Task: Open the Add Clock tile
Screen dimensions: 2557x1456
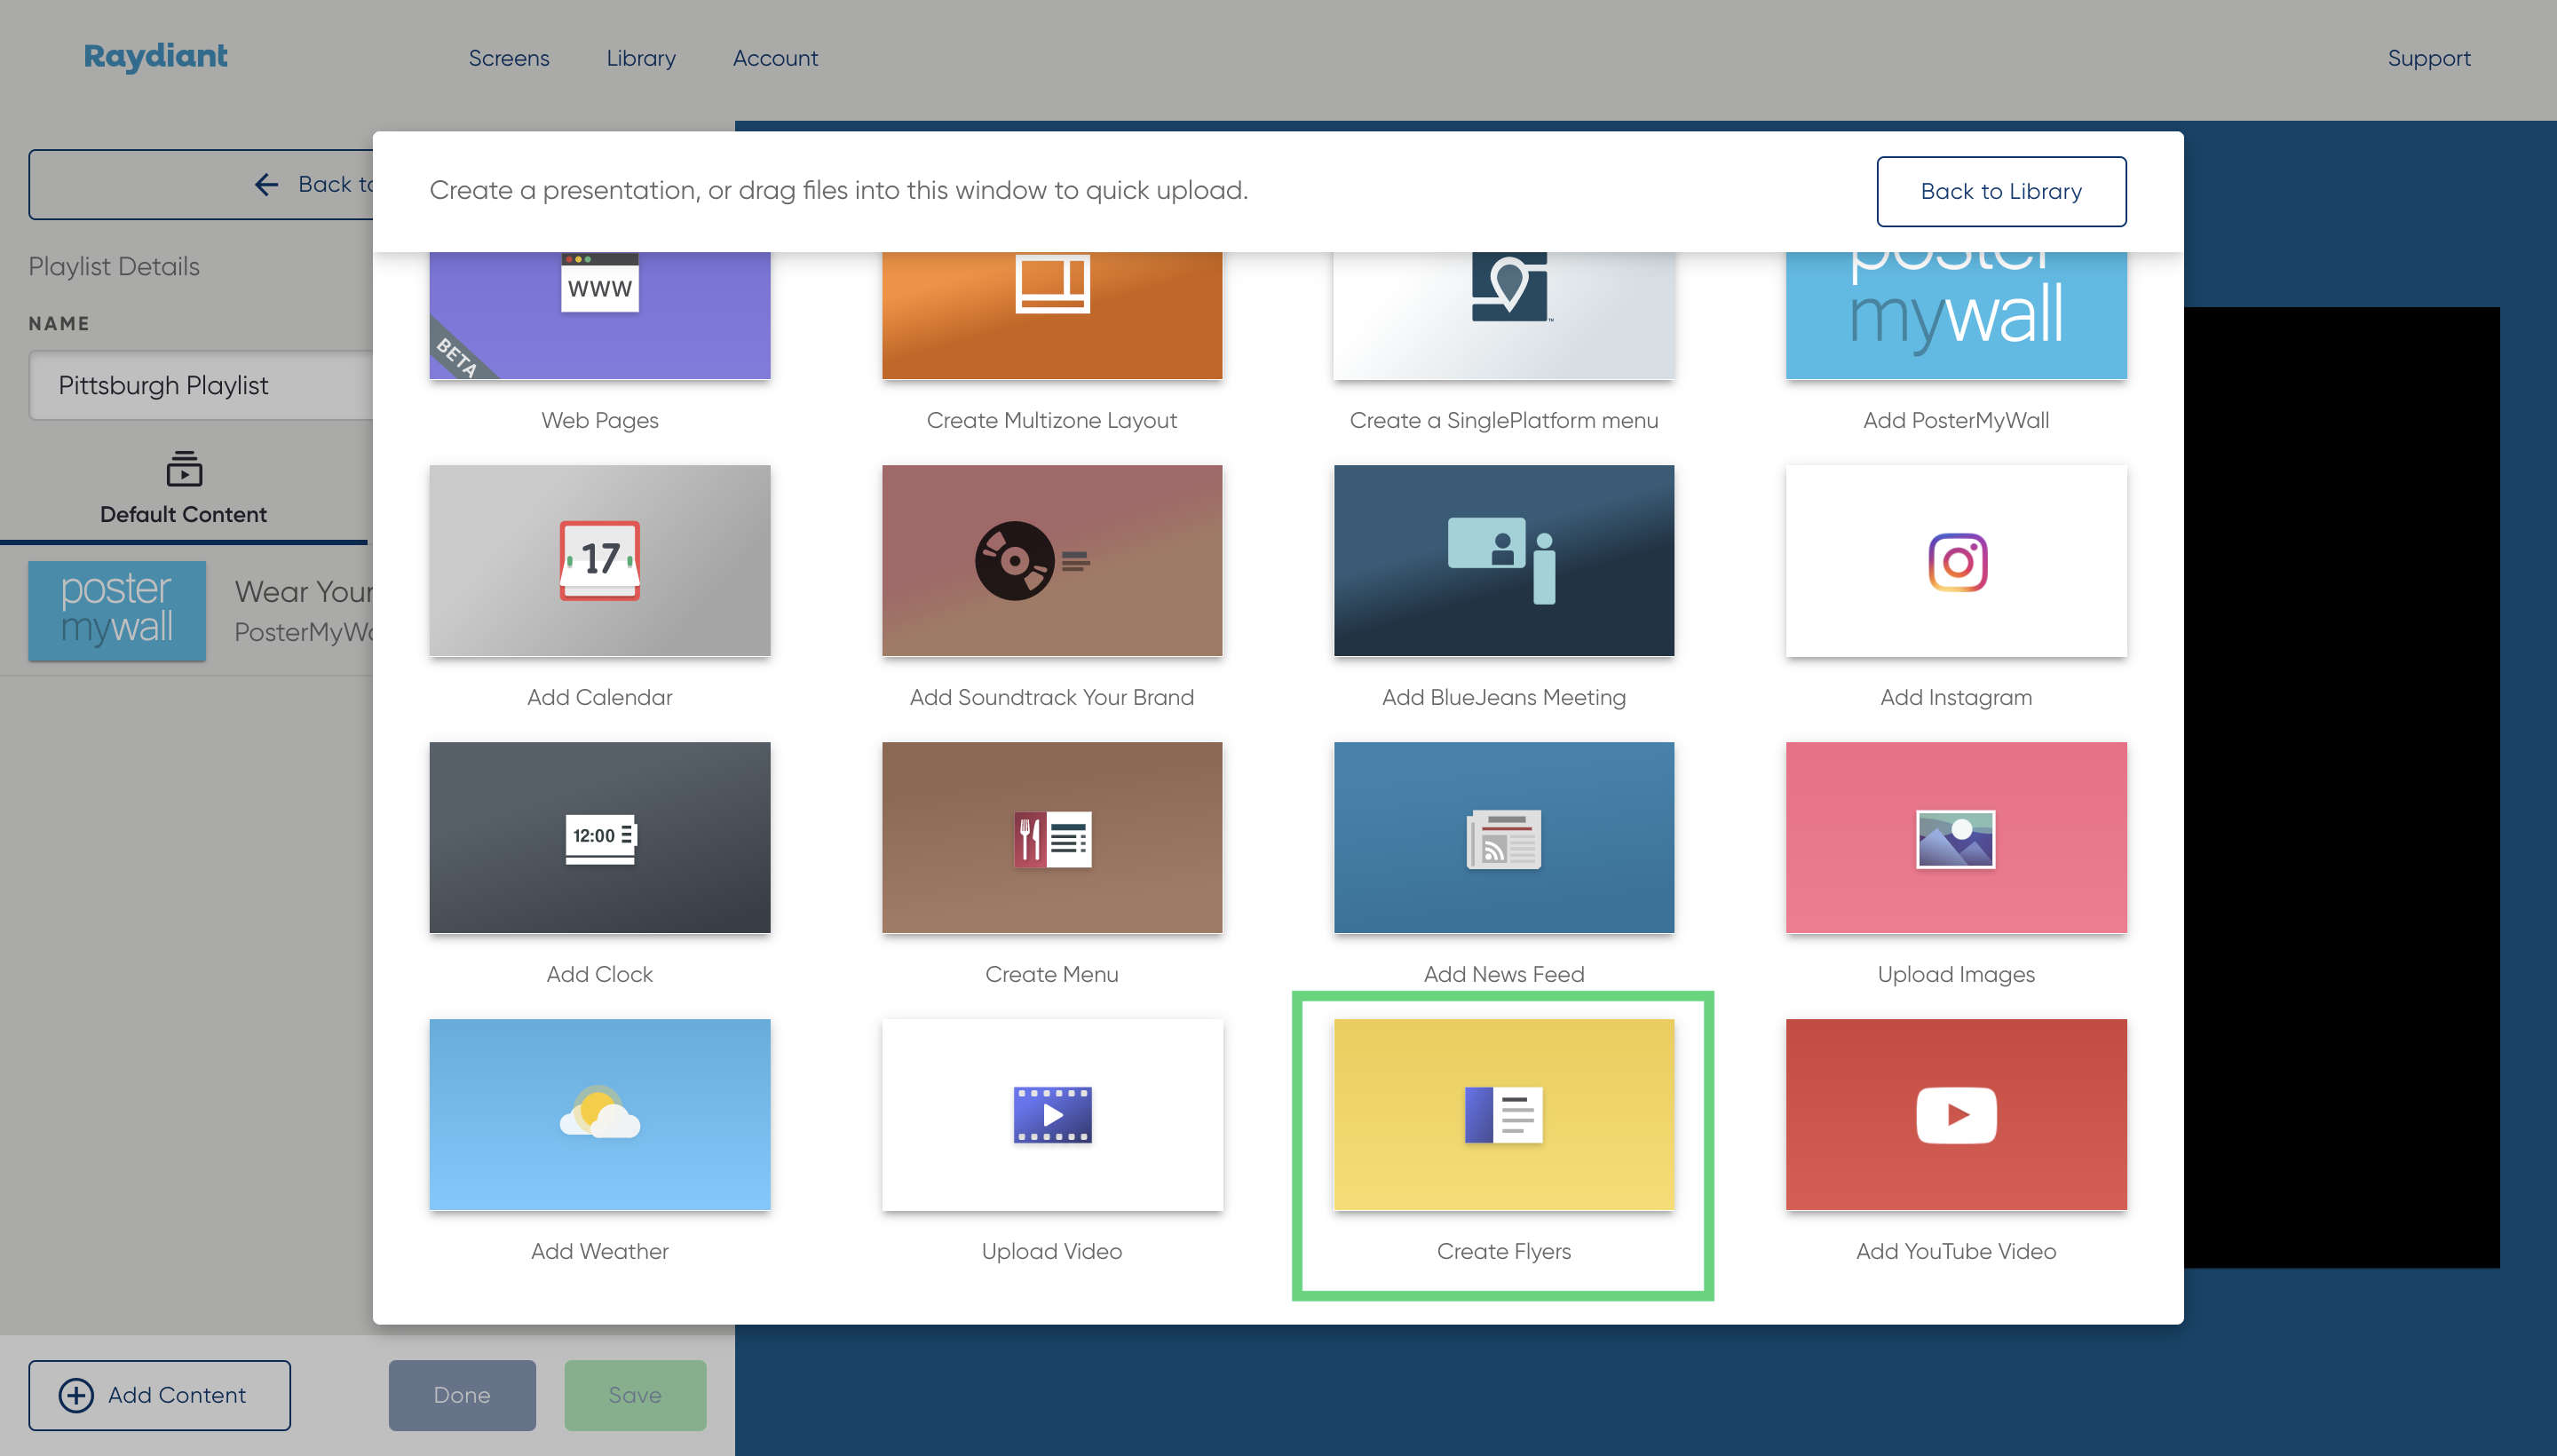Action: pyautogui.click(x=599, y=837)
